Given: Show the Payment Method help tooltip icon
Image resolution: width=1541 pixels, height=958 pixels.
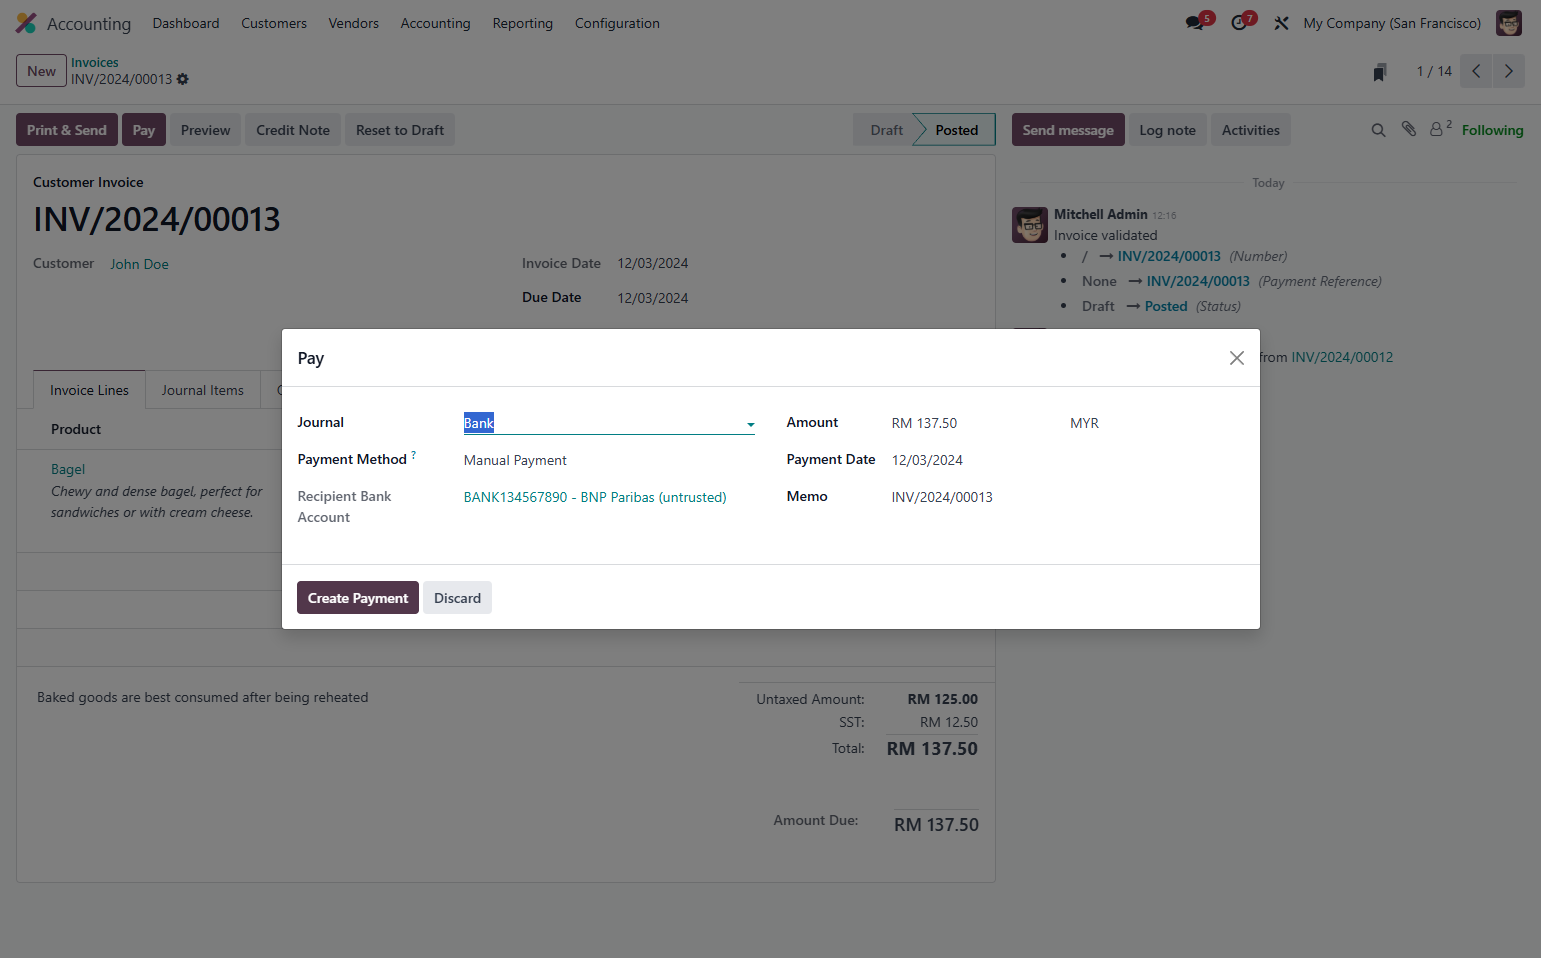Looking at the screenshot, I should click(x=413, y=455).
